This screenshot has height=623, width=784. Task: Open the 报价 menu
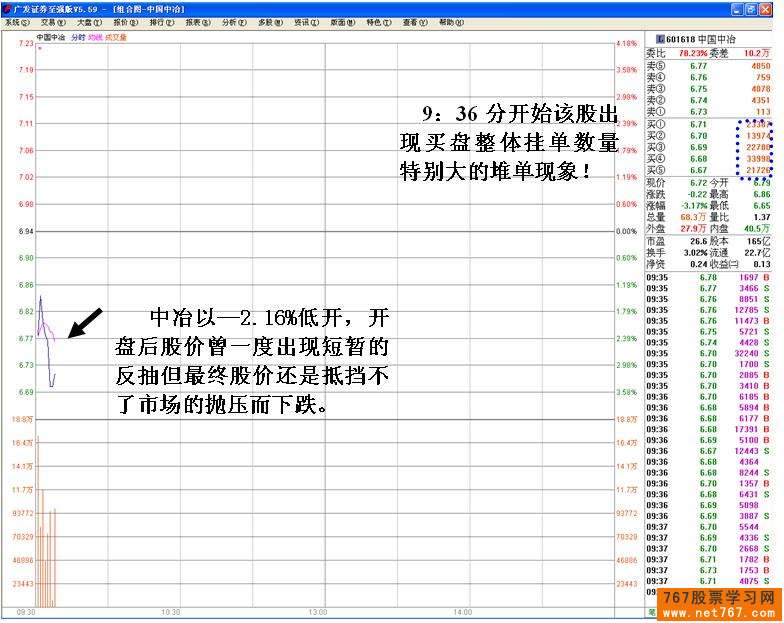126,22
